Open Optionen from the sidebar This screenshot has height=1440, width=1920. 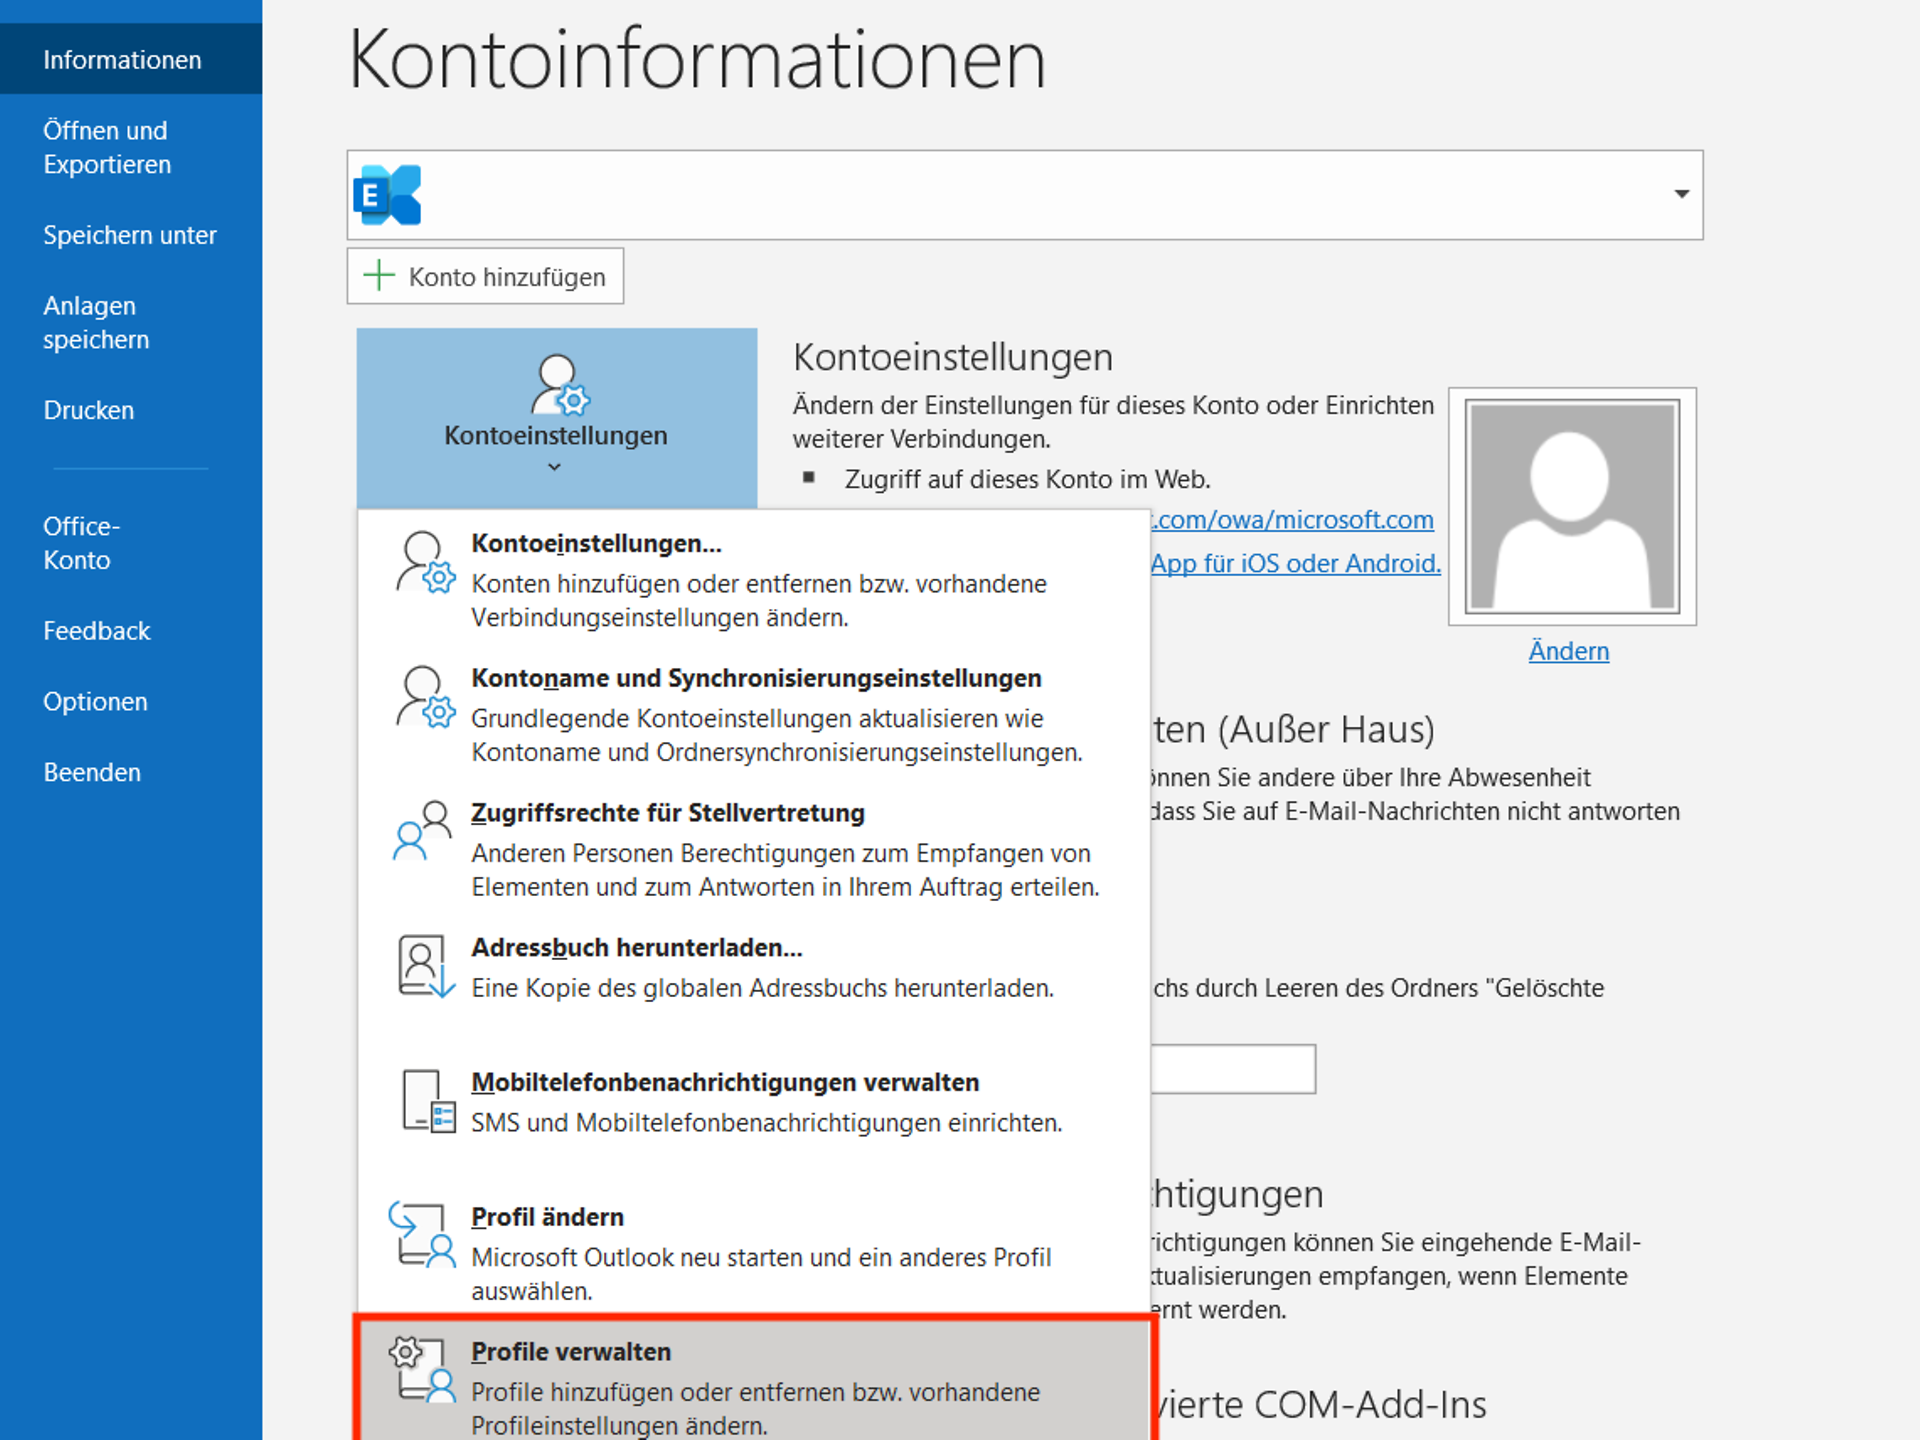coord(95,701)
